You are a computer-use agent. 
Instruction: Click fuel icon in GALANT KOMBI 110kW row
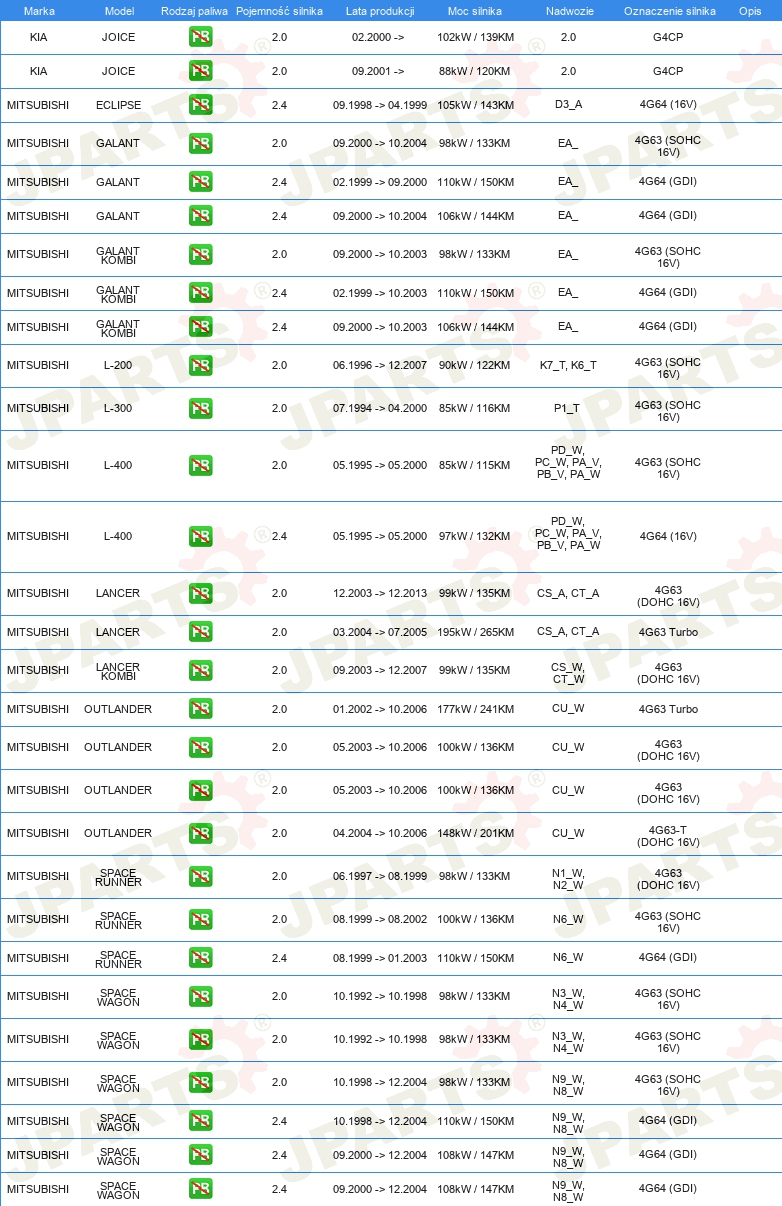pos(200,294)
